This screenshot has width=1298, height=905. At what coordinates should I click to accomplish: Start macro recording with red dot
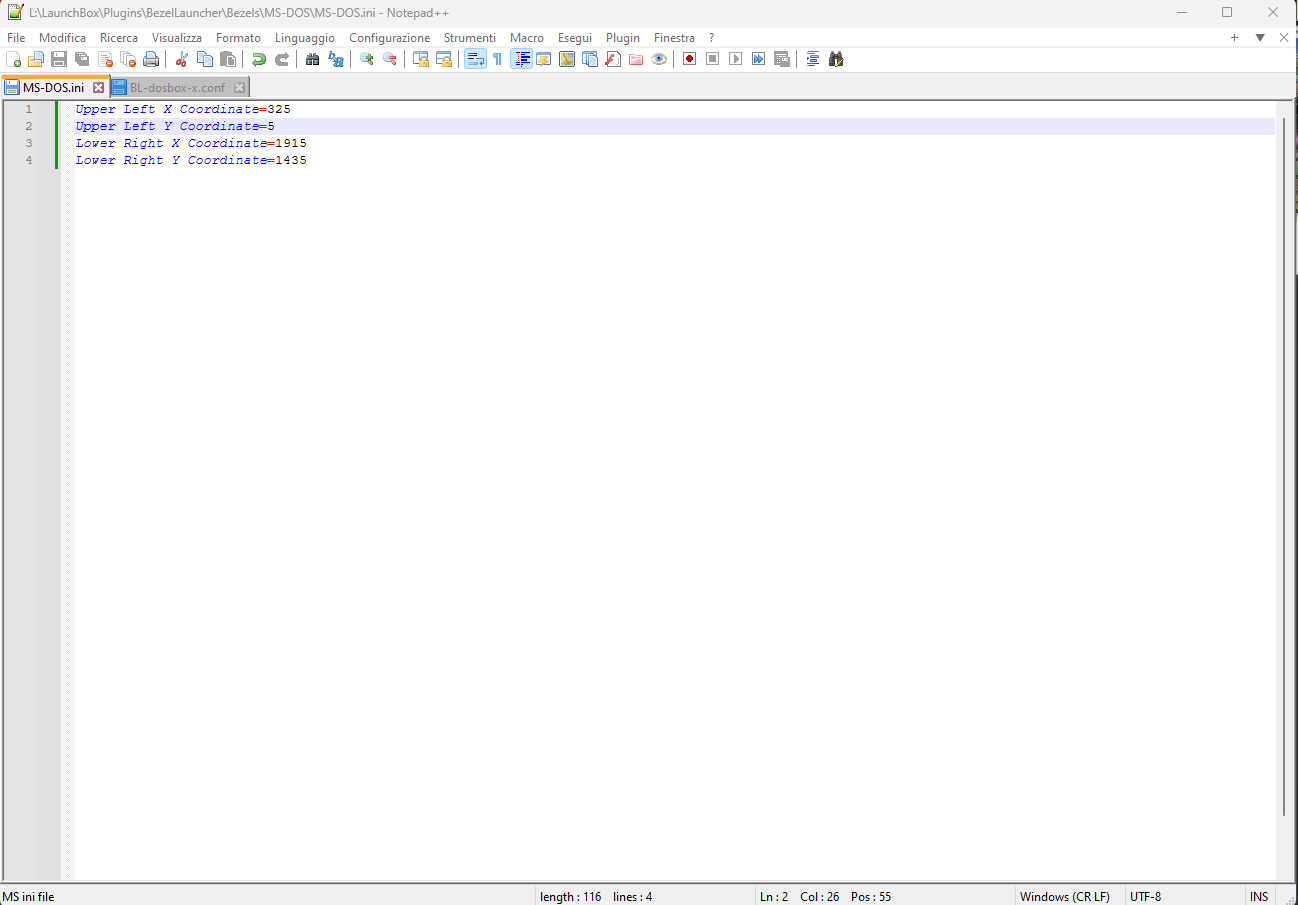tap(690, 59)
